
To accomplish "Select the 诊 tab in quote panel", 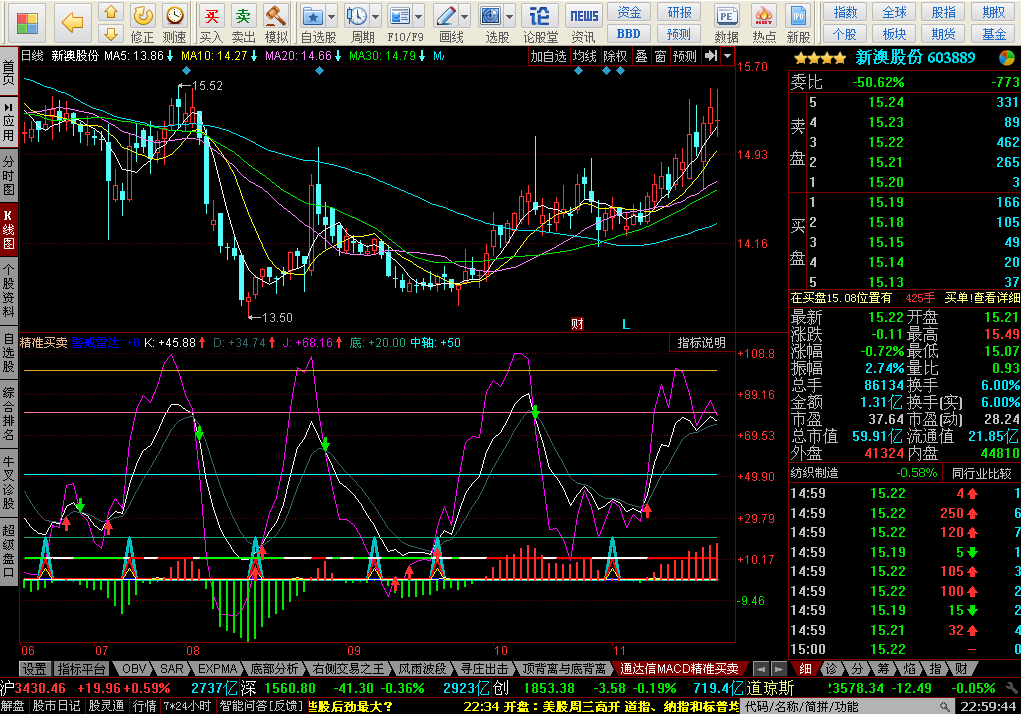I will coord(832,669).
